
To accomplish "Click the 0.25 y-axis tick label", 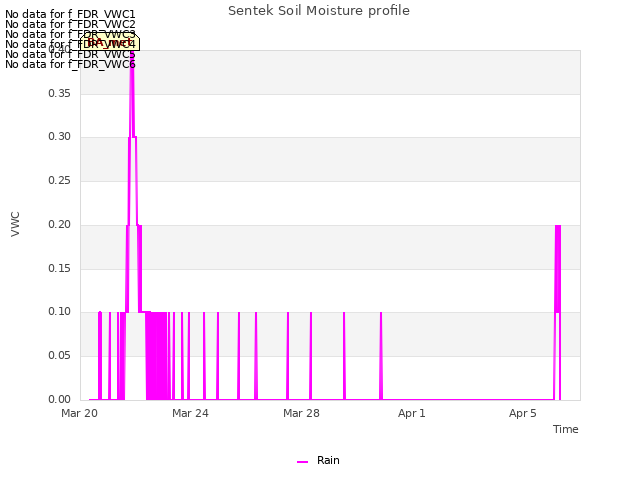I will [60, 180].
